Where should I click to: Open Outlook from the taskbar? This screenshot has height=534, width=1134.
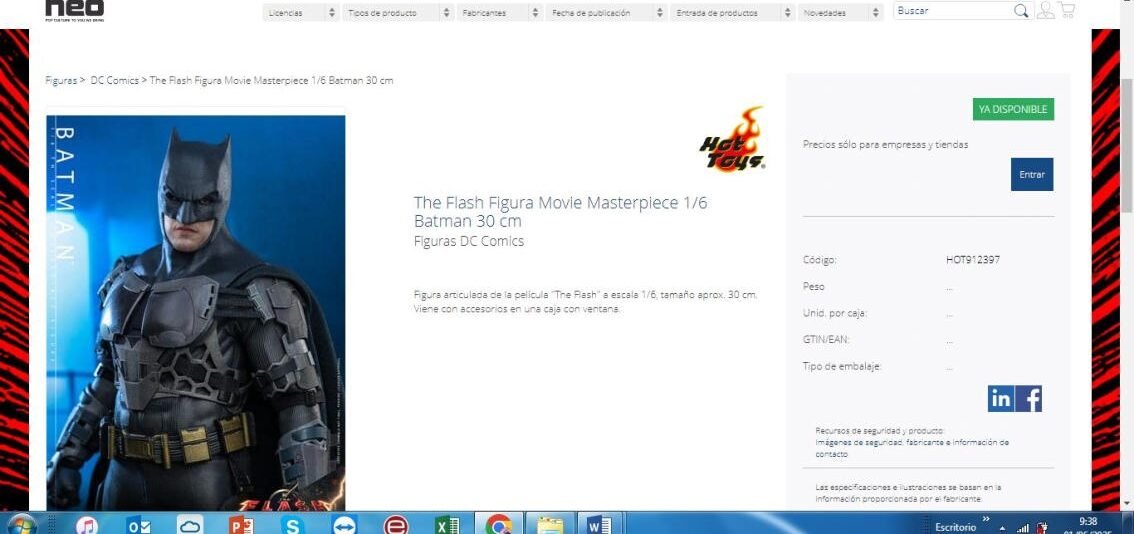pyautogui.click(x=138, y=525)
